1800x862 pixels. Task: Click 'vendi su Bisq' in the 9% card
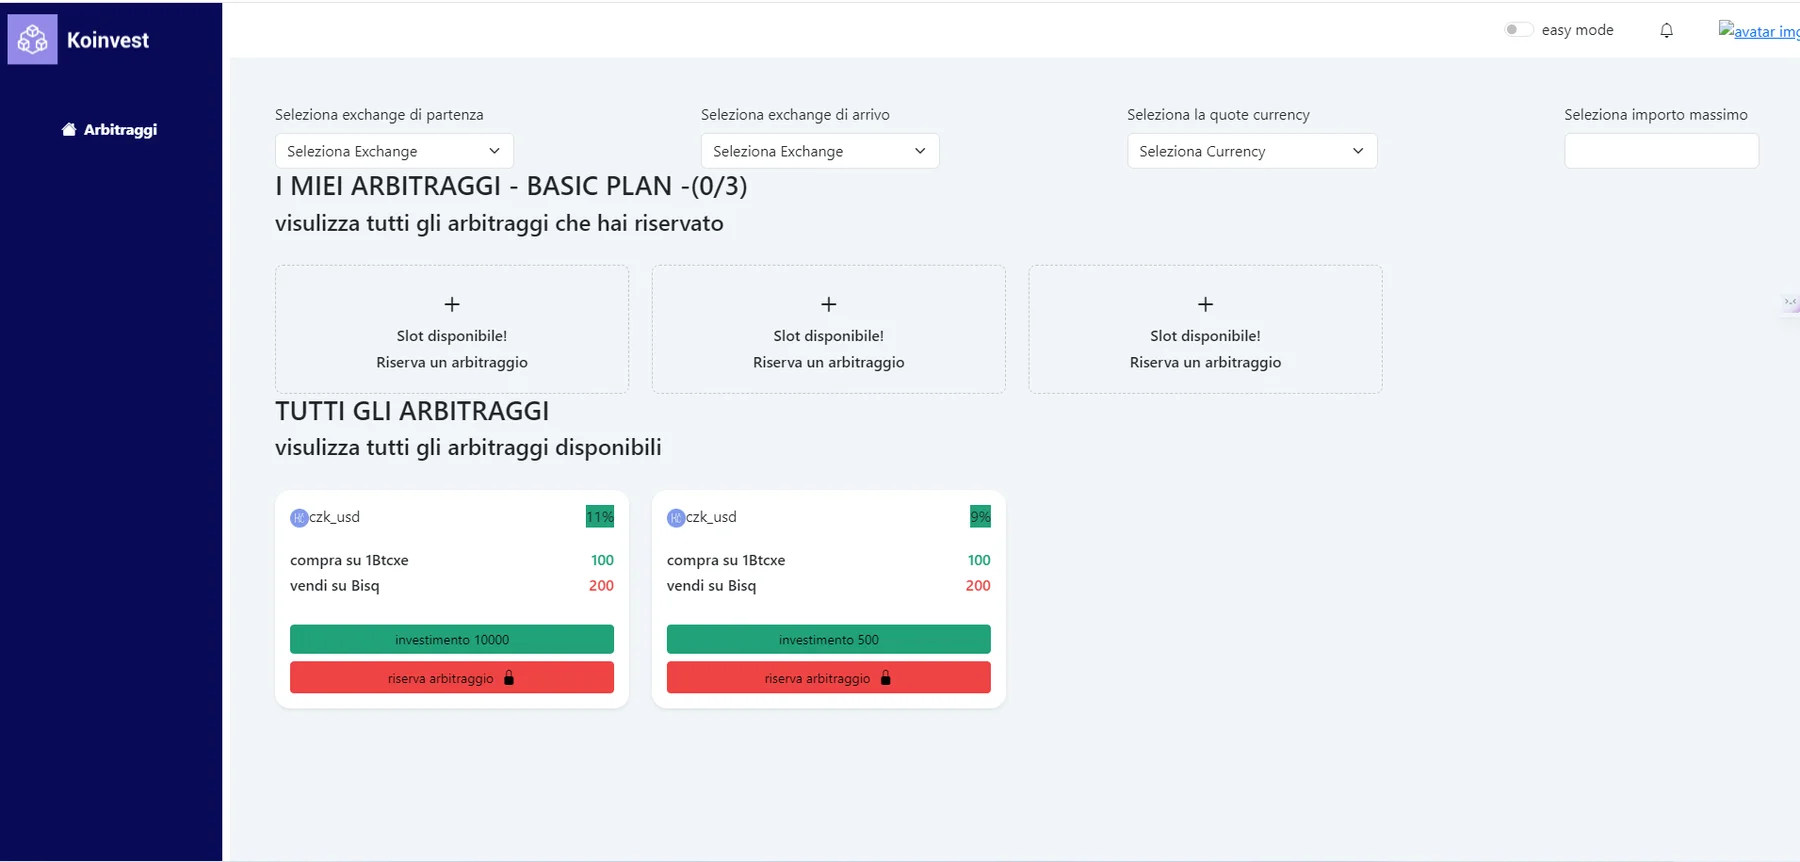711,586
